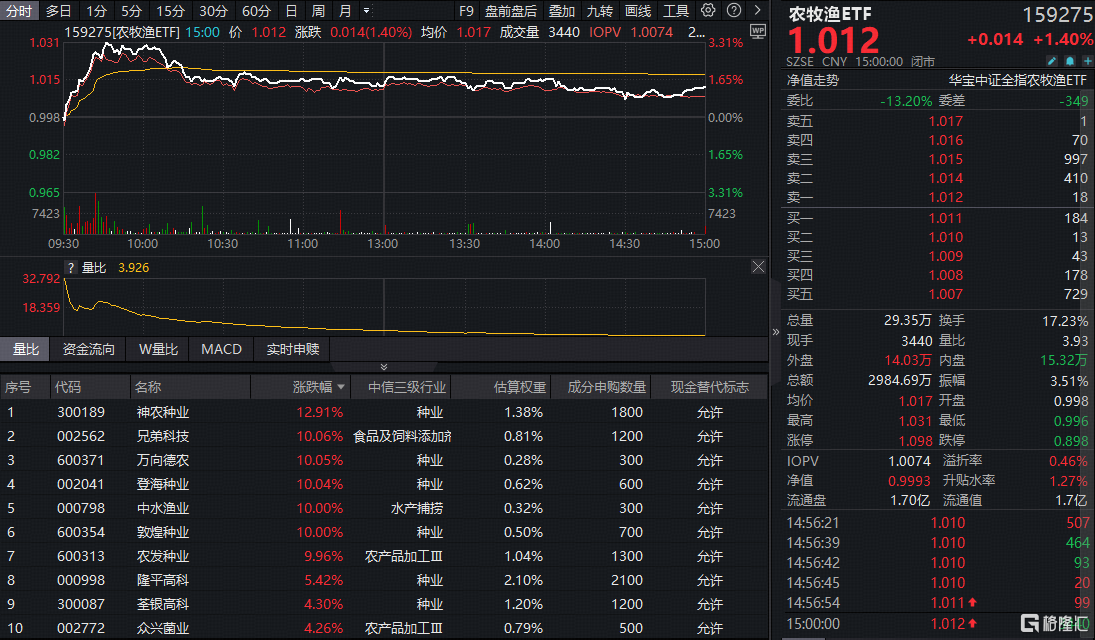
Task: Select the 60分 period
Action: coord(256,11)
